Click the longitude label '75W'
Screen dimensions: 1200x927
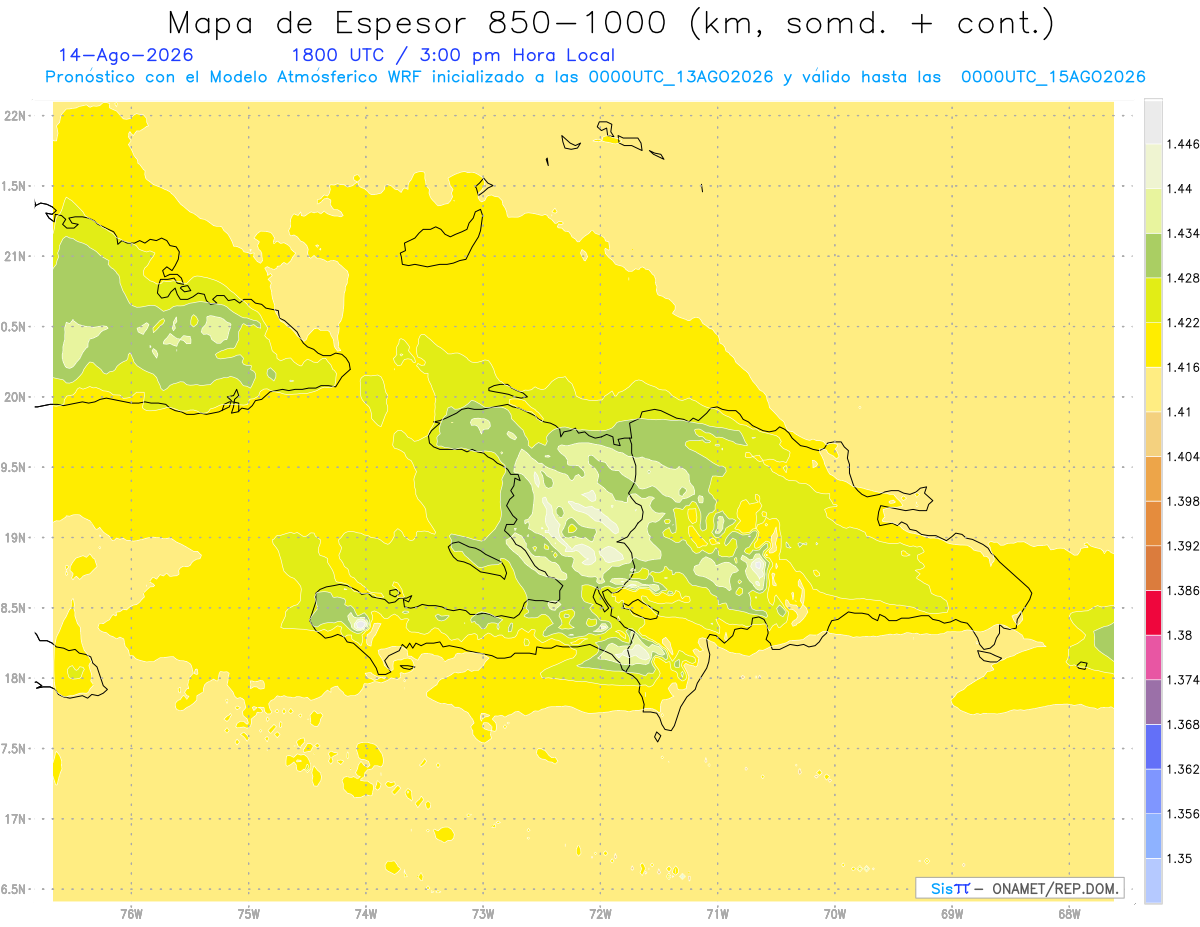pyautogui.click(x=249, y=913)
